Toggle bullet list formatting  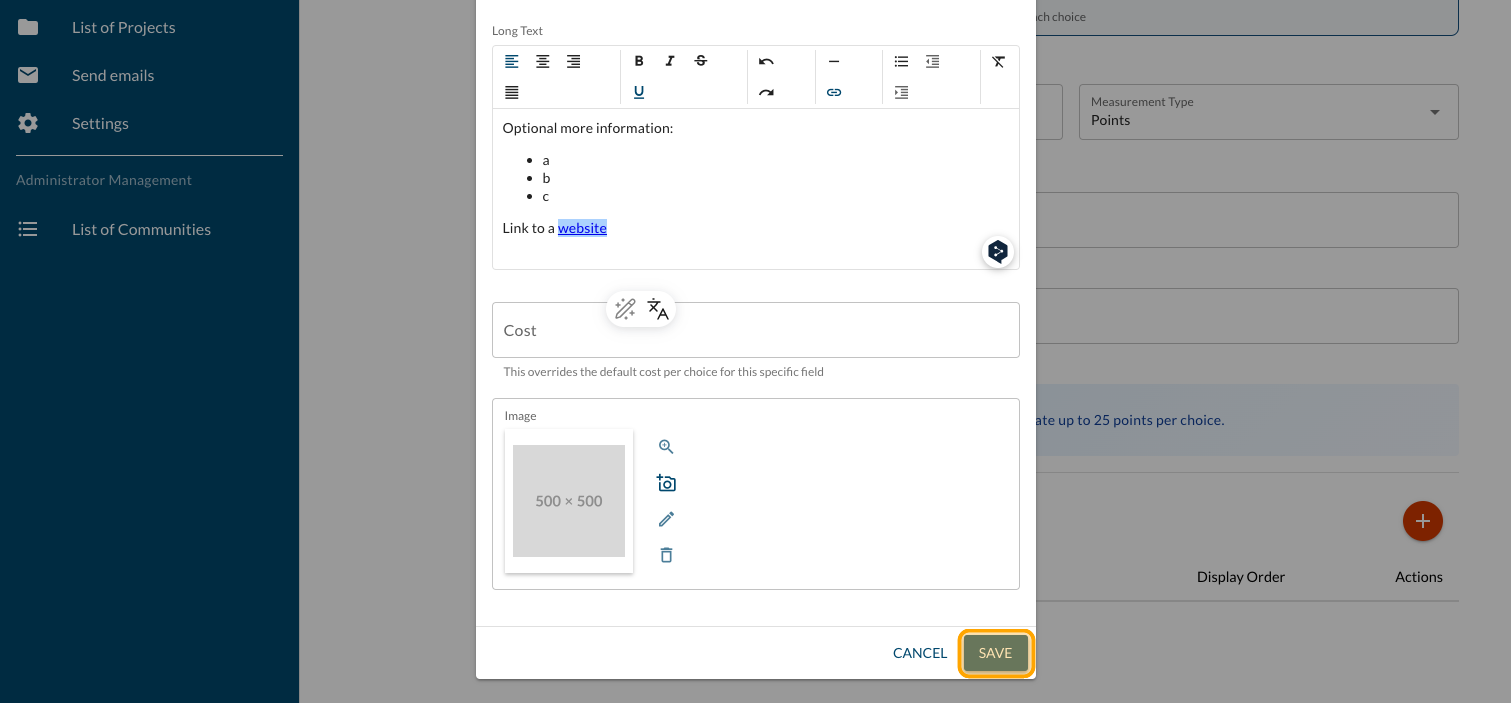[901, 62]
